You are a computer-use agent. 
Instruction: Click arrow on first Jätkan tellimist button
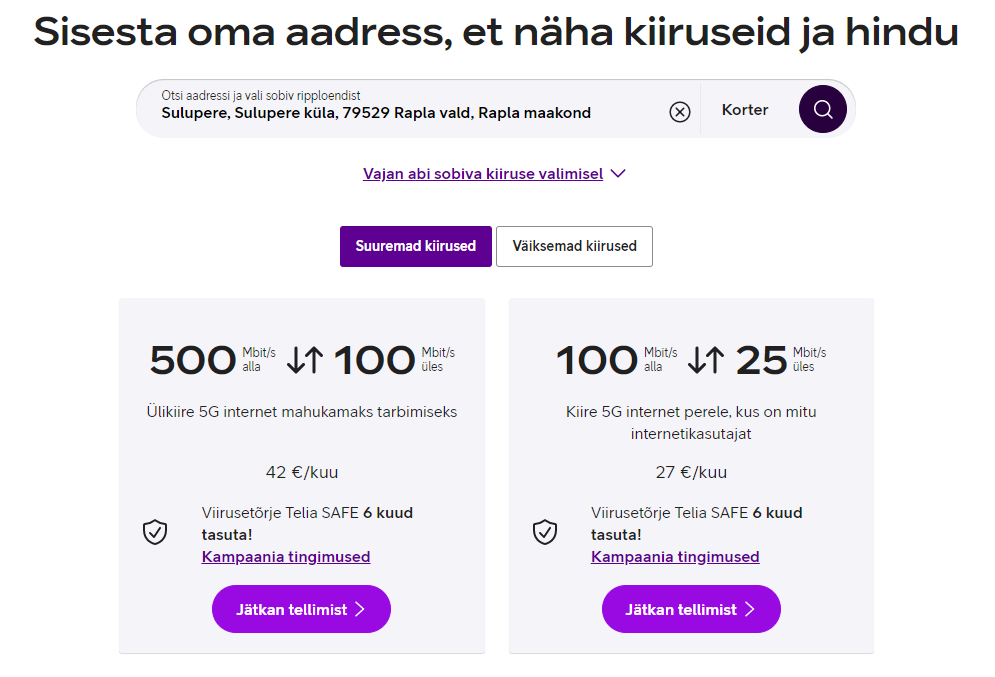360,609
